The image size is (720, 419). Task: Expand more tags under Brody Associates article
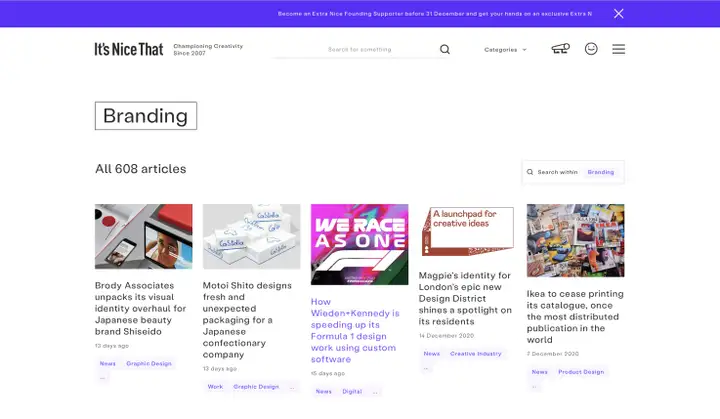point(102,378)
